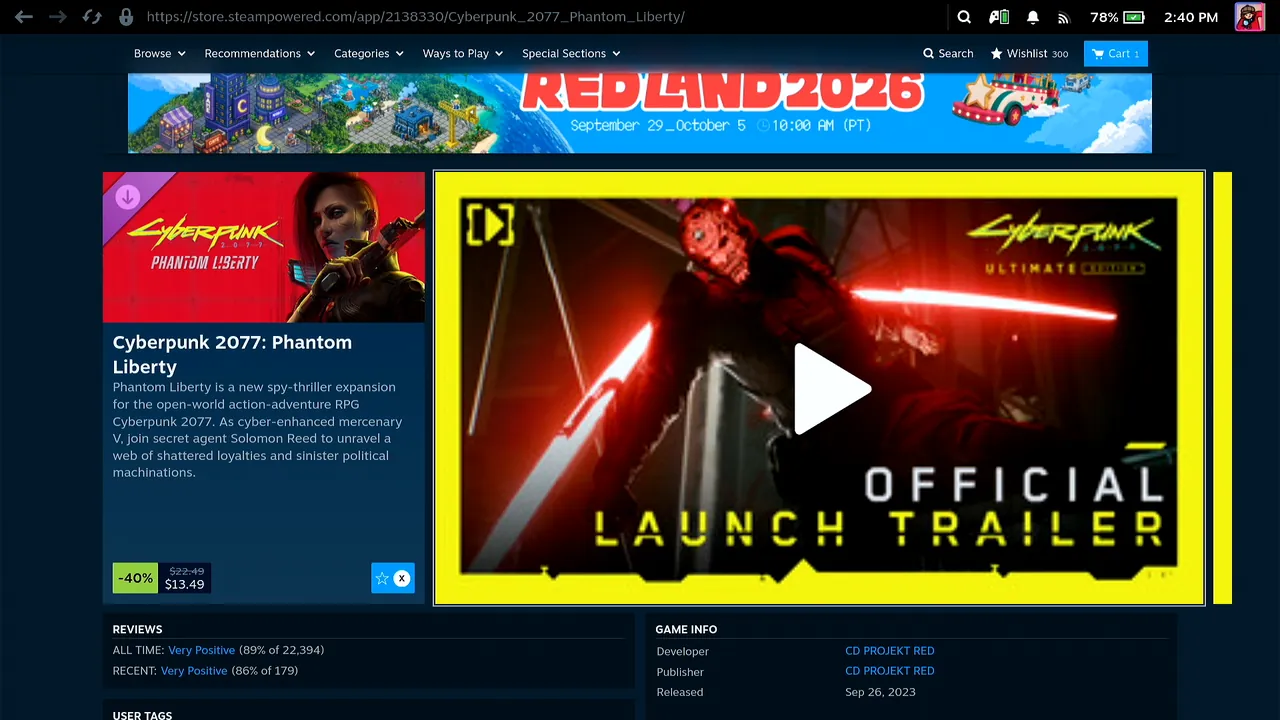Click the 2:40 PM clock
Viewport: 1280px width, 720px height.
[x=1191, y=17]
